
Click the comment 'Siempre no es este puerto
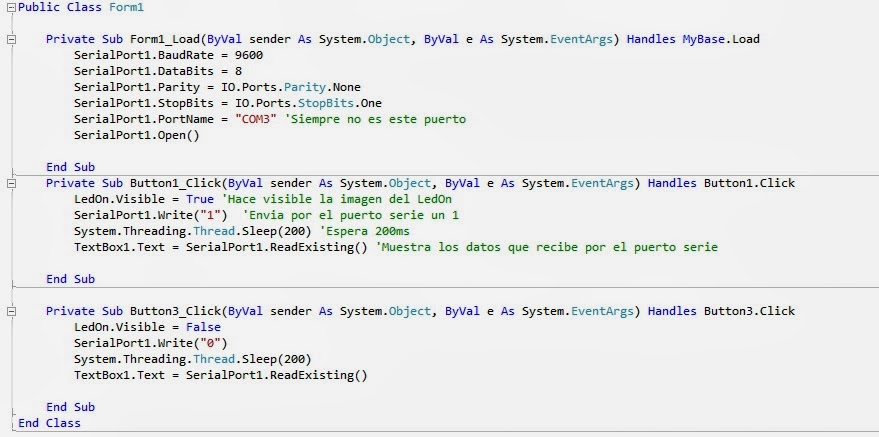click(x=375, y=119)
